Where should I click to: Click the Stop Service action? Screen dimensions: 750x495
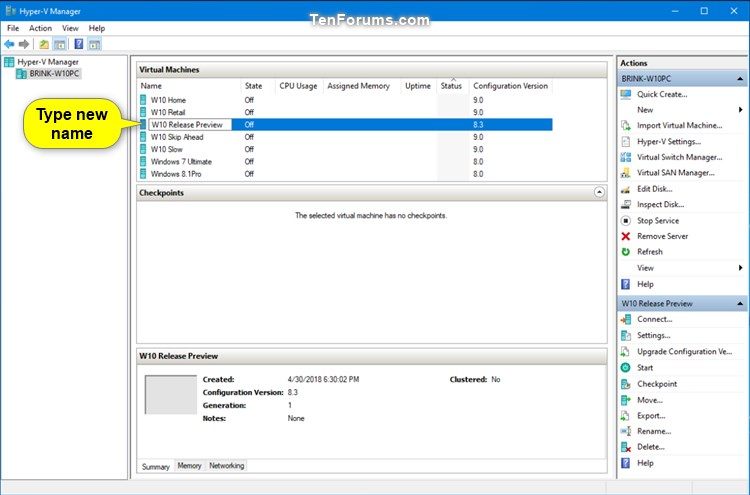[x=658, y=220]
